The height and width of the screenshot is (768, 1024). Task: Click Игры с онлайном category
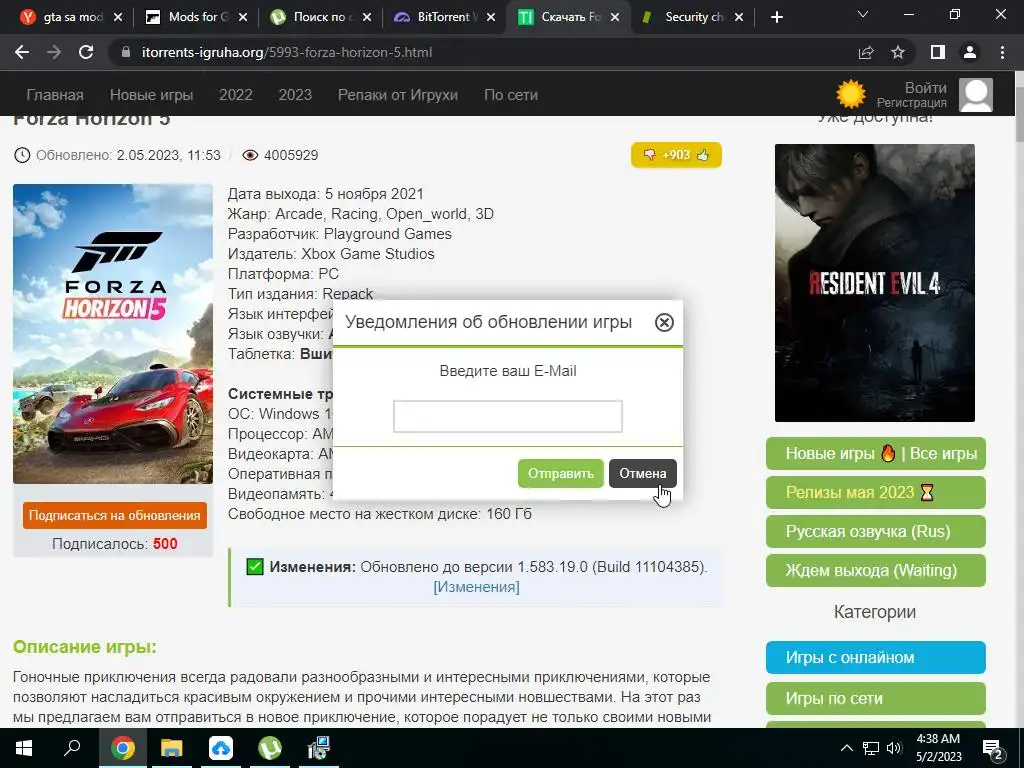(876, 658)
